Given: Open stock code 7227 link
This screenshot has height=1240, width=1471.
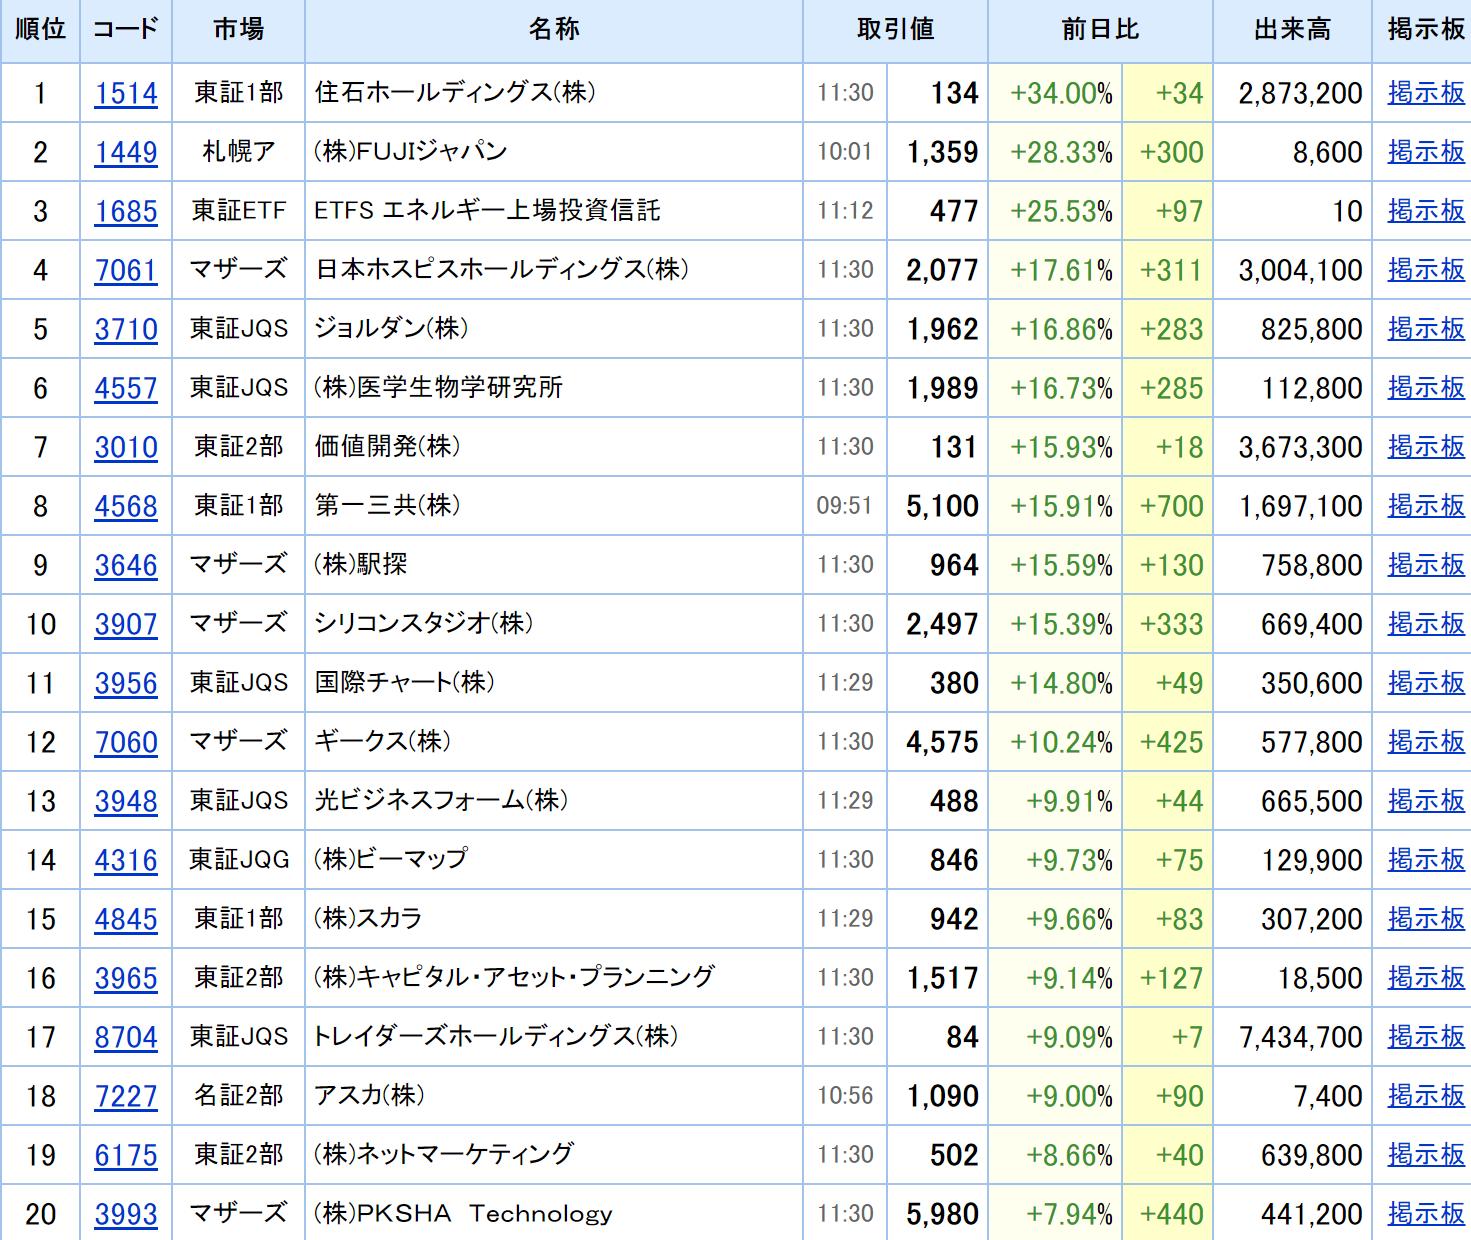Looking at the screenshot, I should pos(126,1096).
